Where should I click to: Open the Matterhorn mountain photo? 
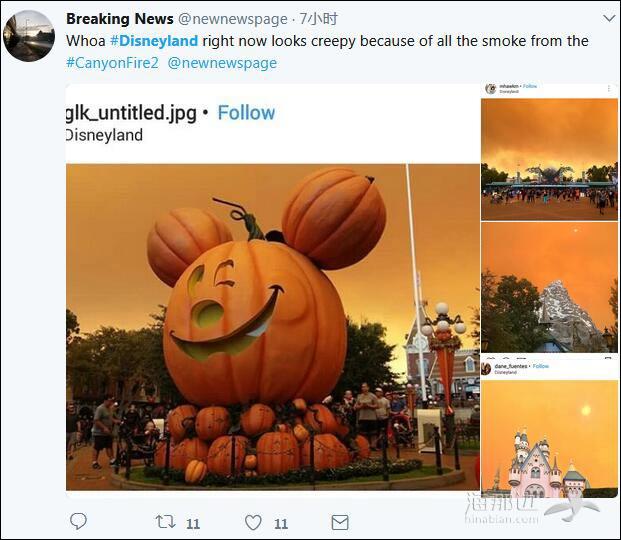point(549,287)
